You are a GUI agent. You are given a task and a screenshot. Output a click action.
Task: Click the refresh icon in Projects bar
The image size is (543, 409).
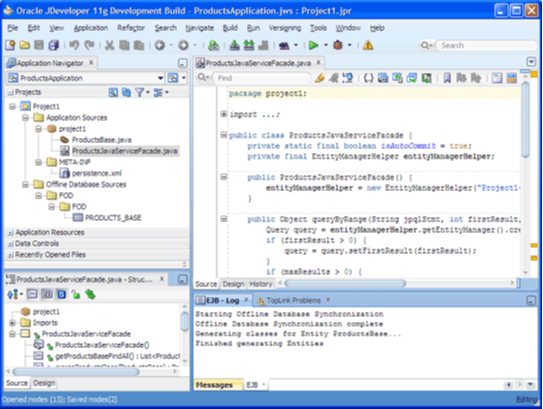[126, 92]
